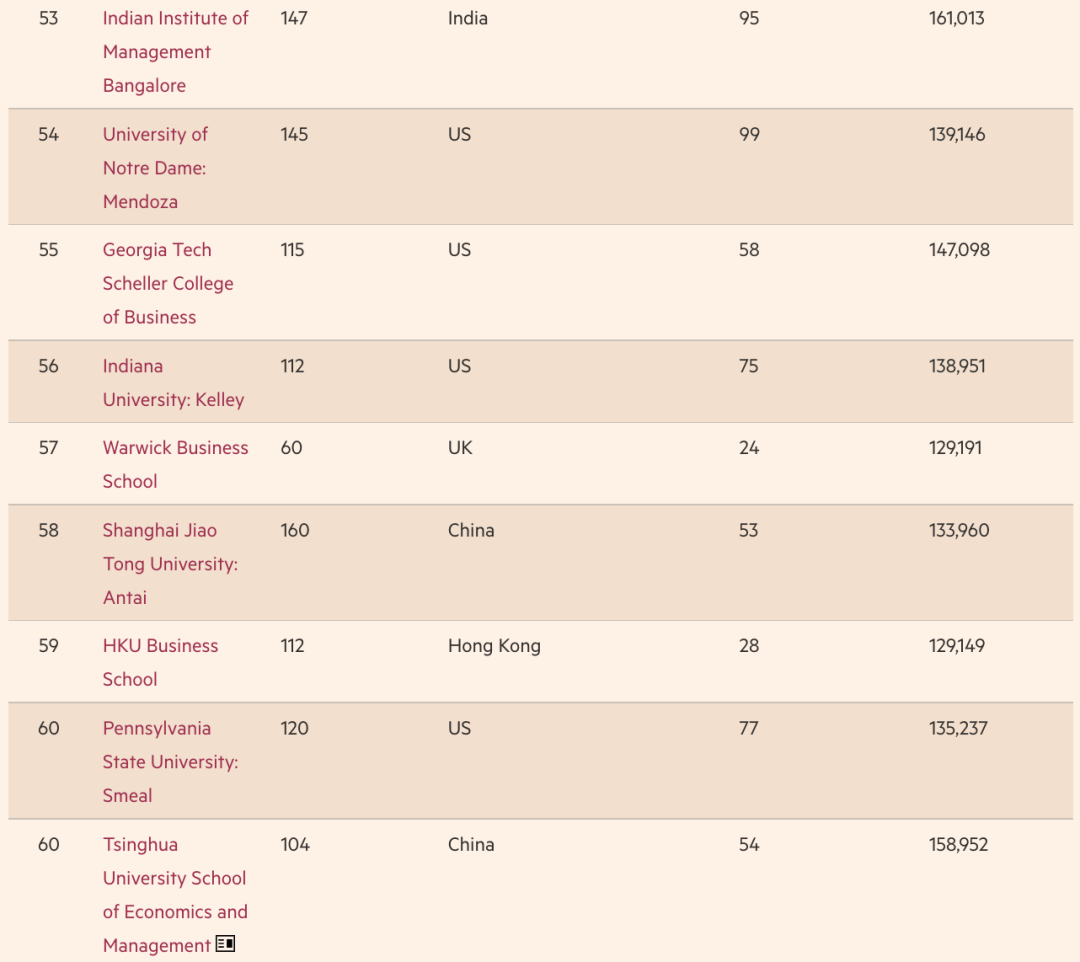Open Warwick Business School link
The width and height of the screenshot is (1080, 962).
pyautogui.click(x=175, y=464)
